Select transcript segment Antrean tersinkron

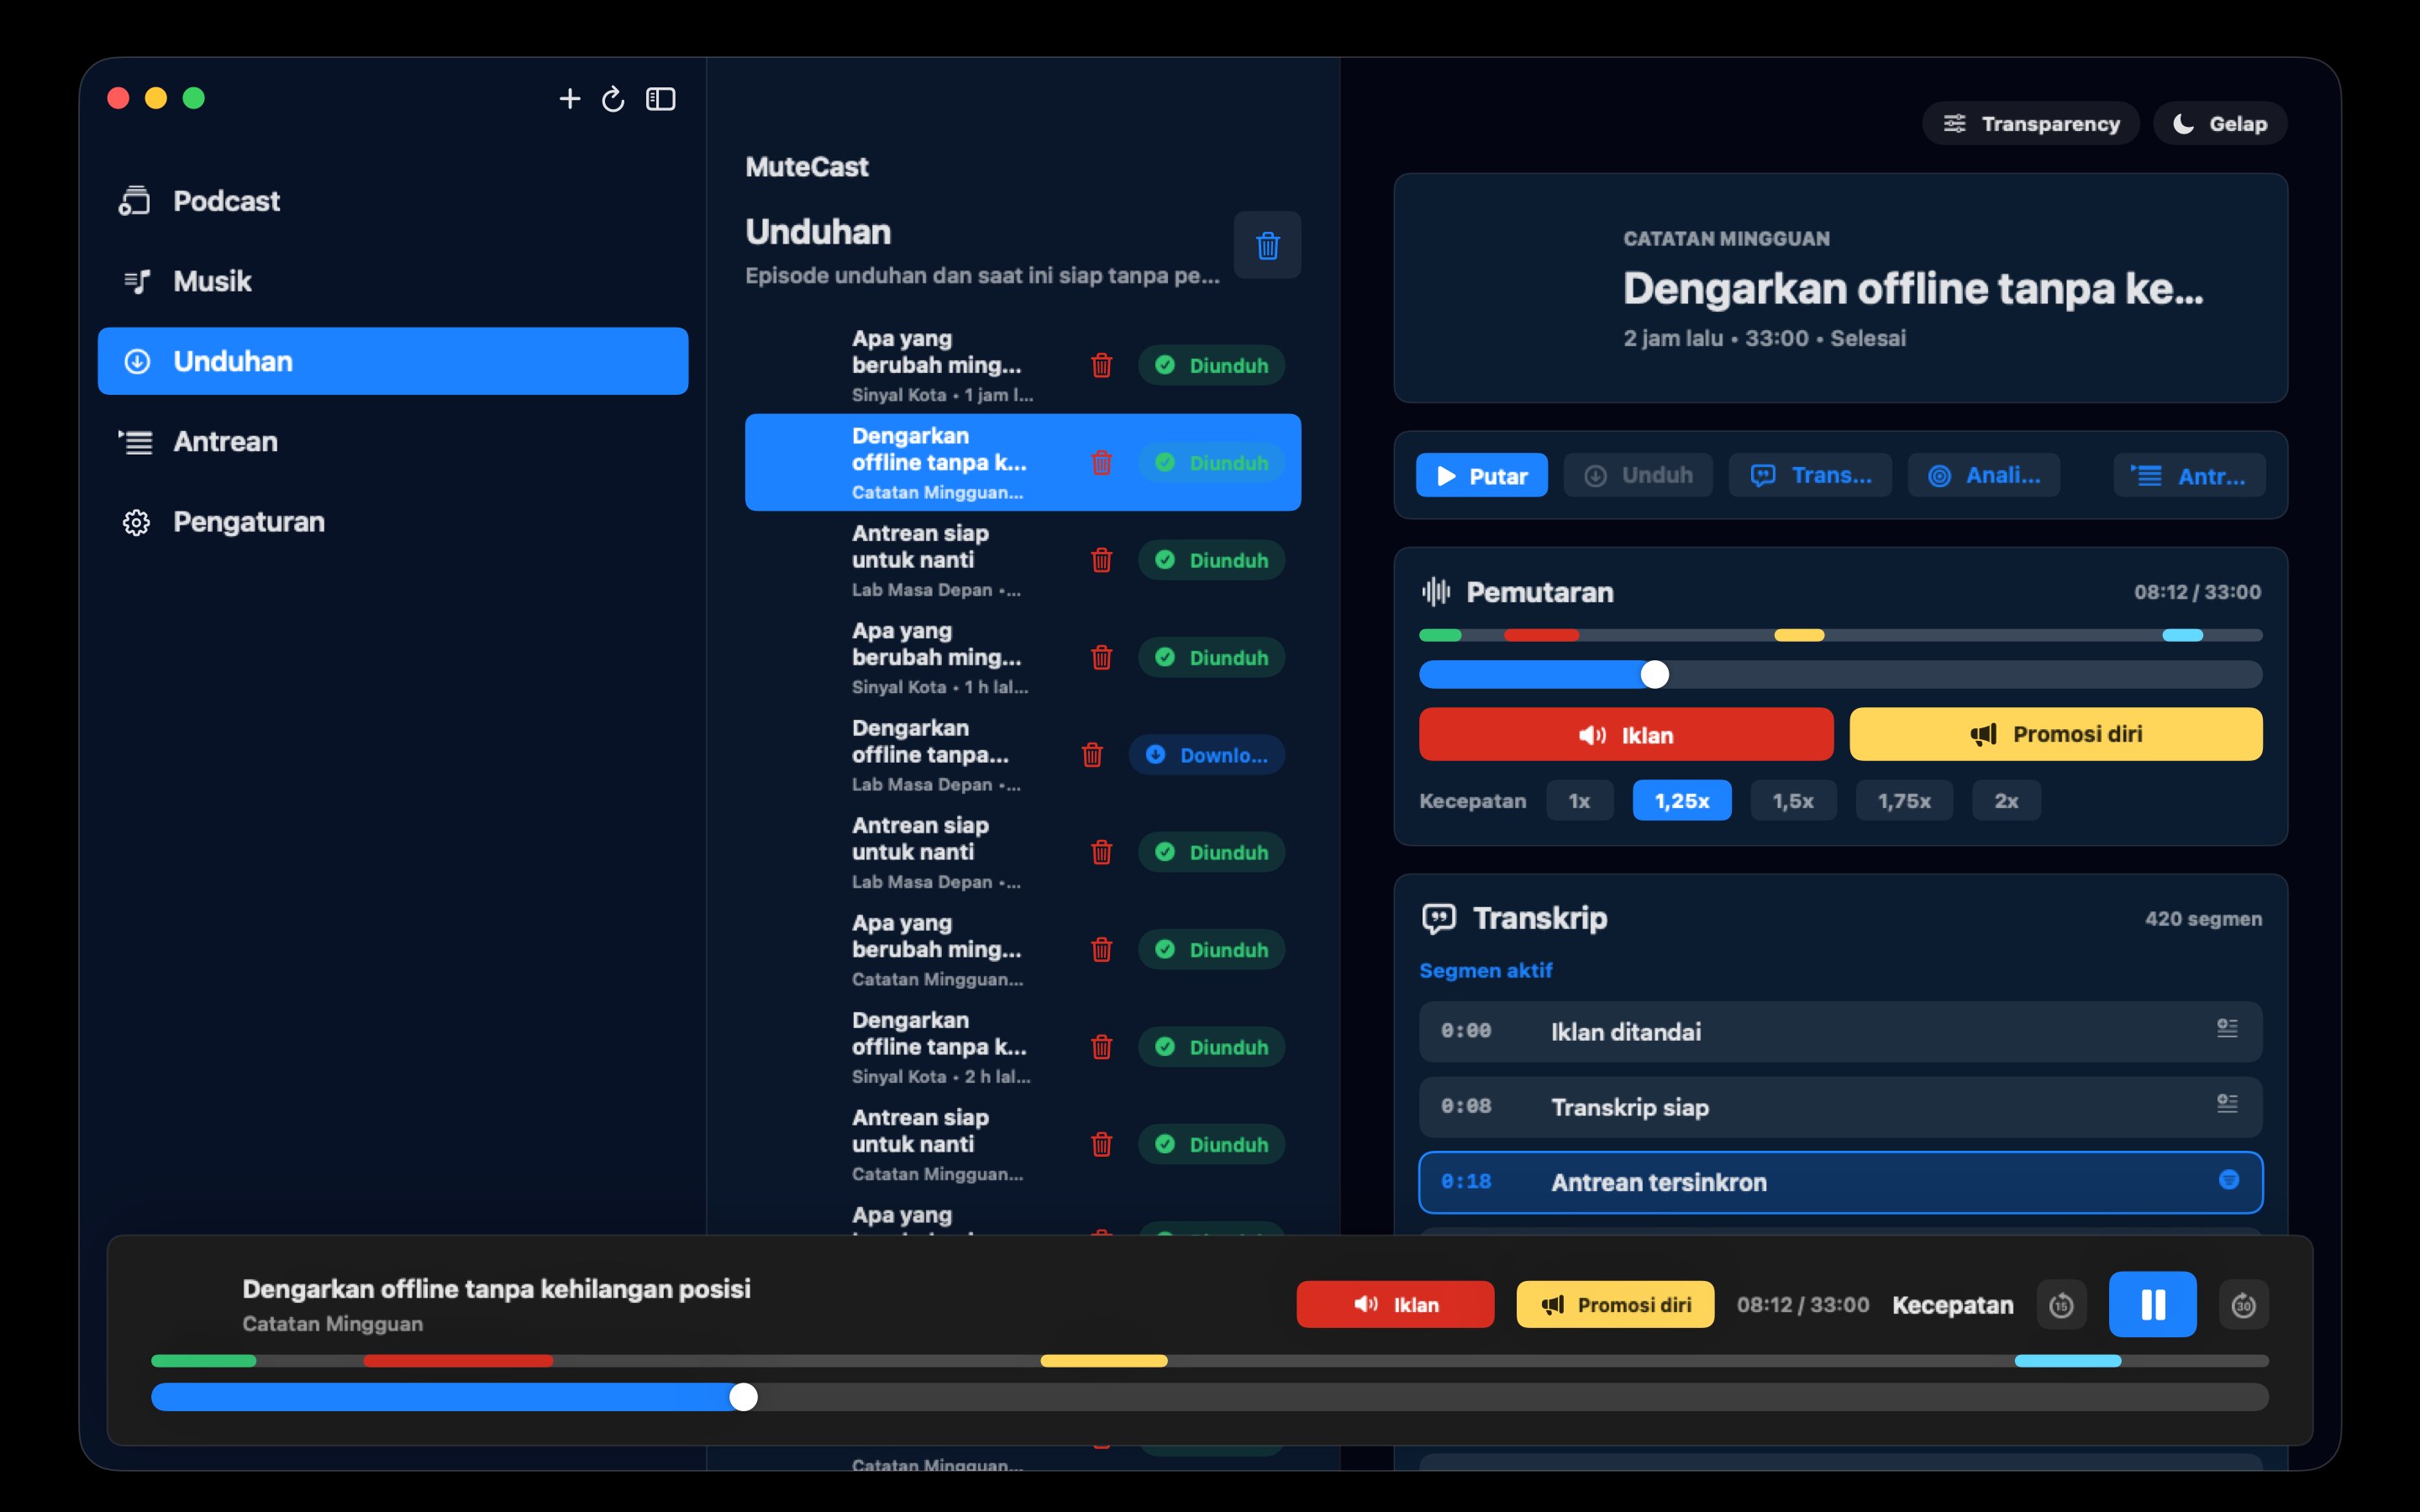coord(1840,1182)
